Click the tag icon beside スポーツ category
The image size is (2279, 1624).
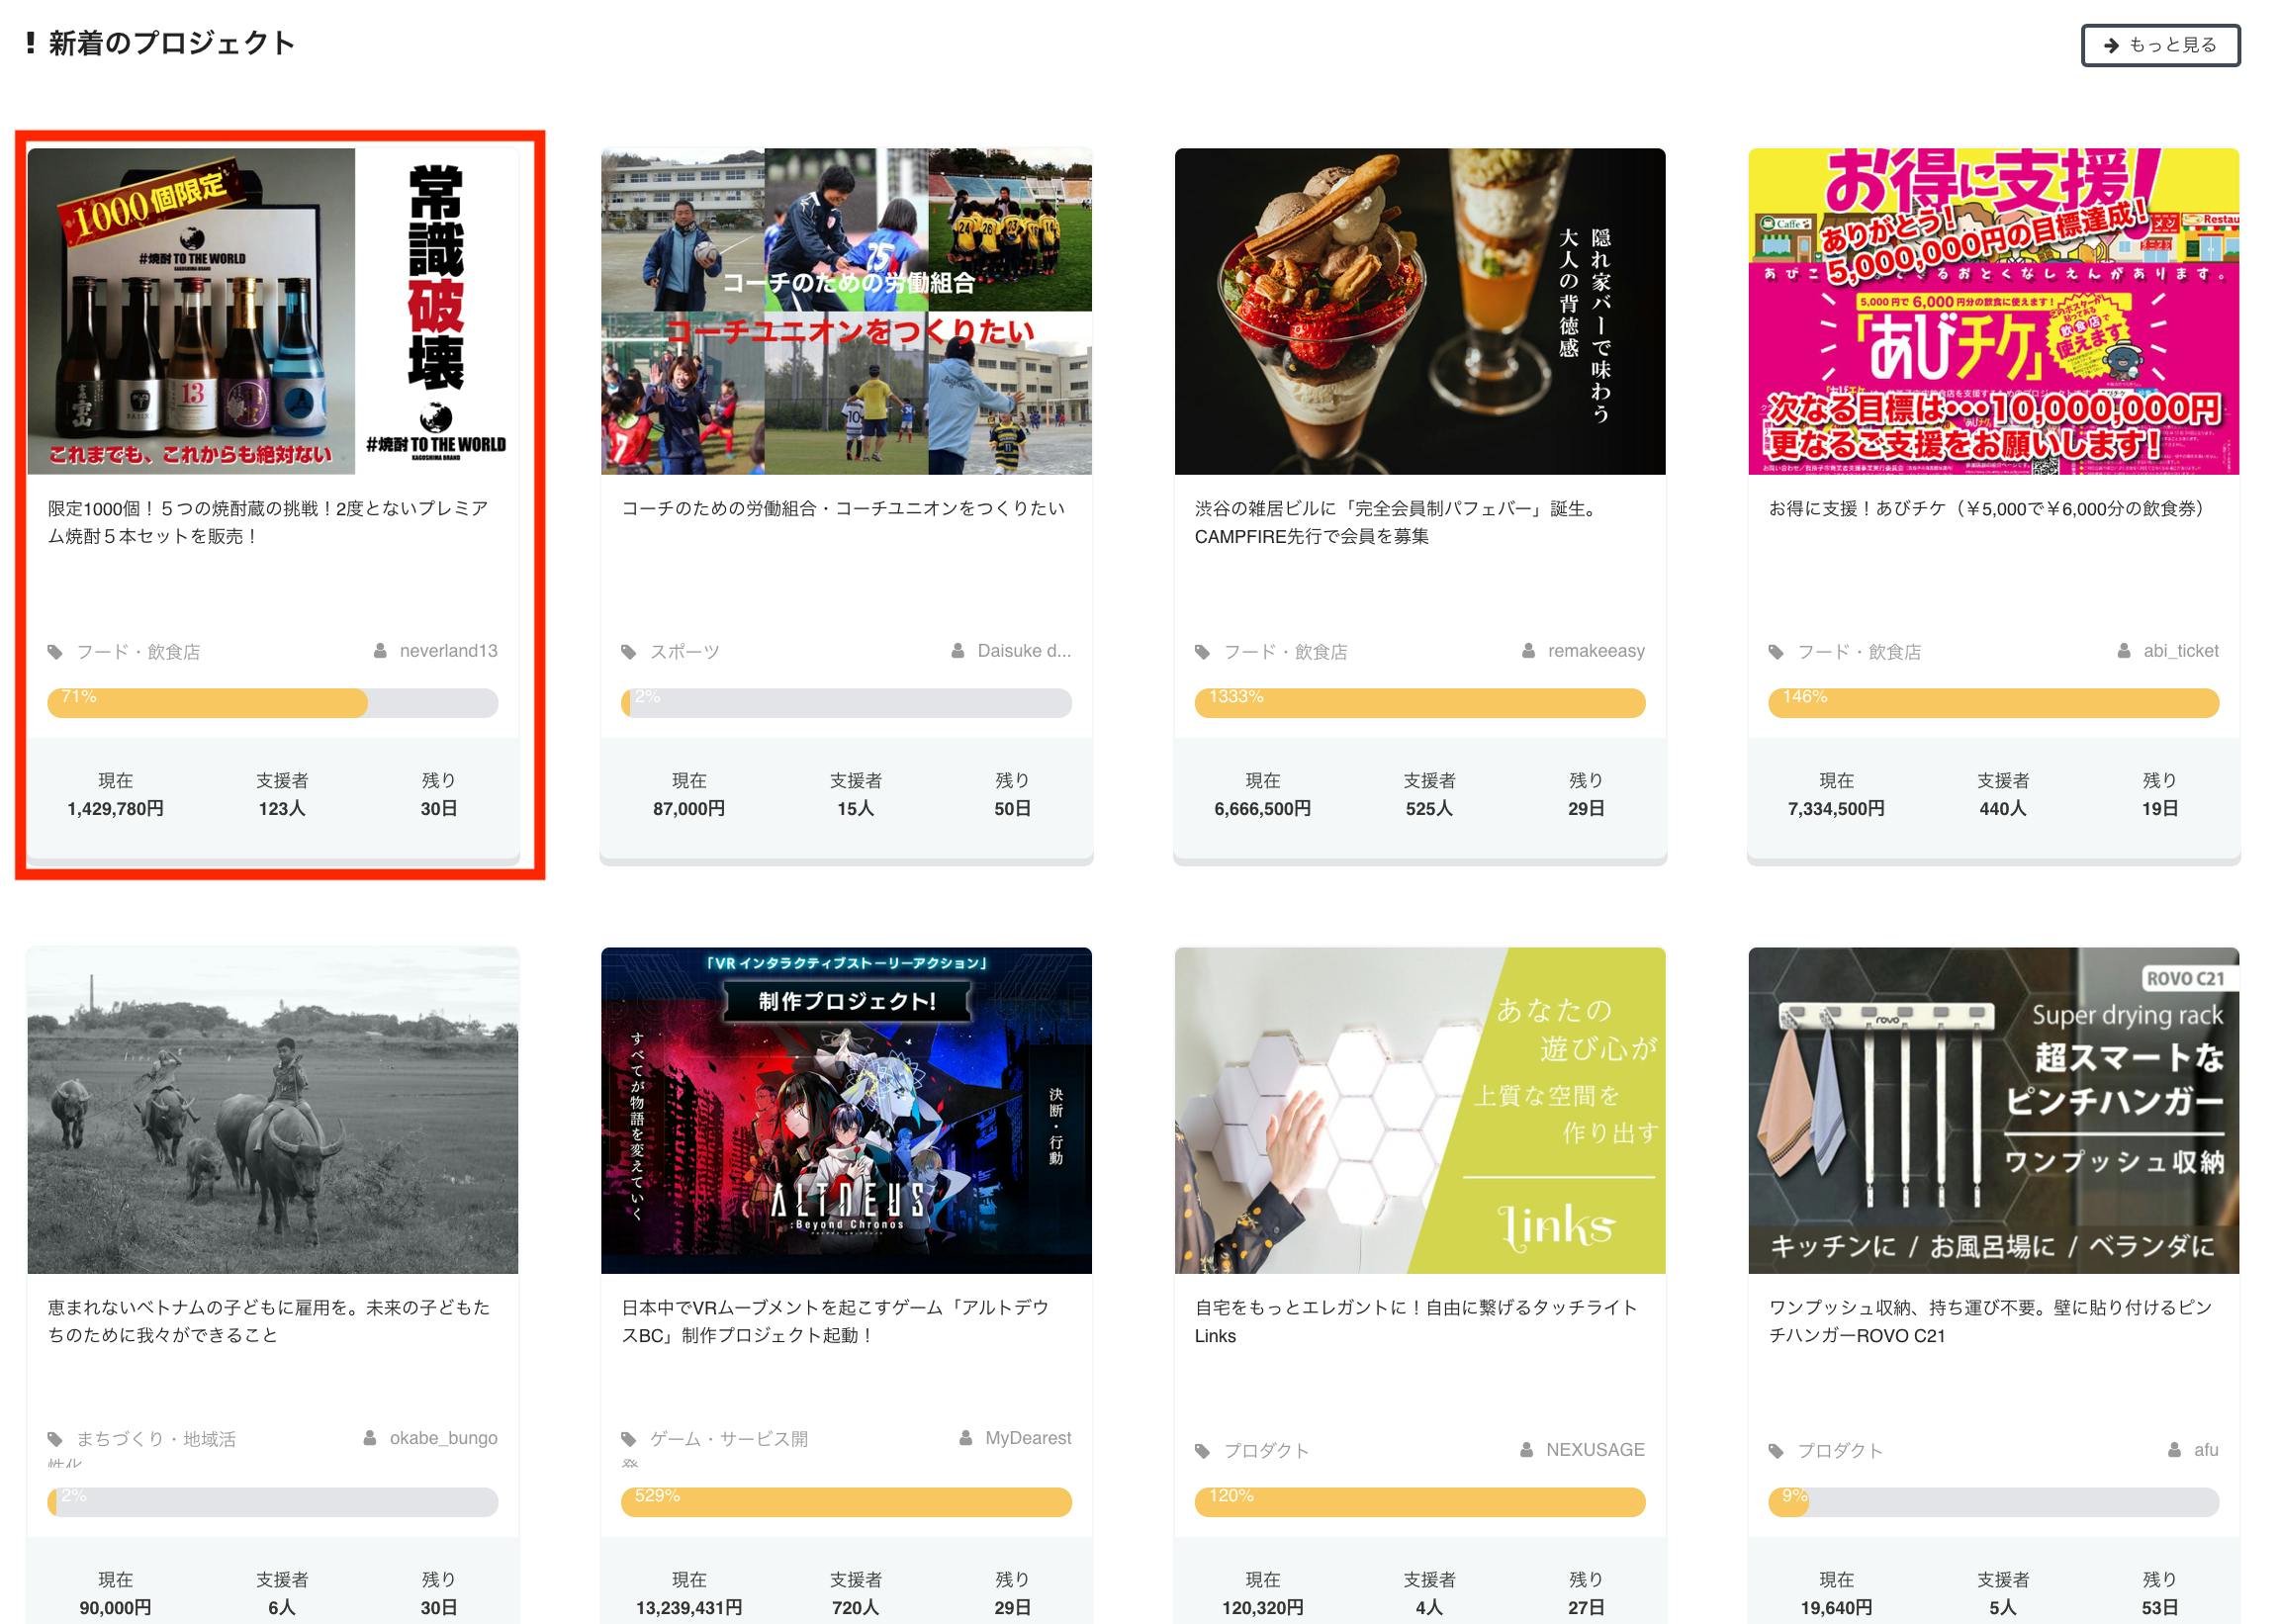click(628, 652)
